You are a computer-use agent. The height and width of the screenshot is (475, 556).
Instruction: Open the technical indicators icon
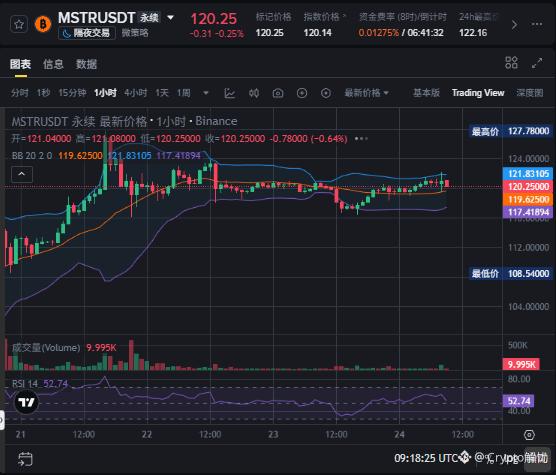pyautogui.click(x=230, y=93)
